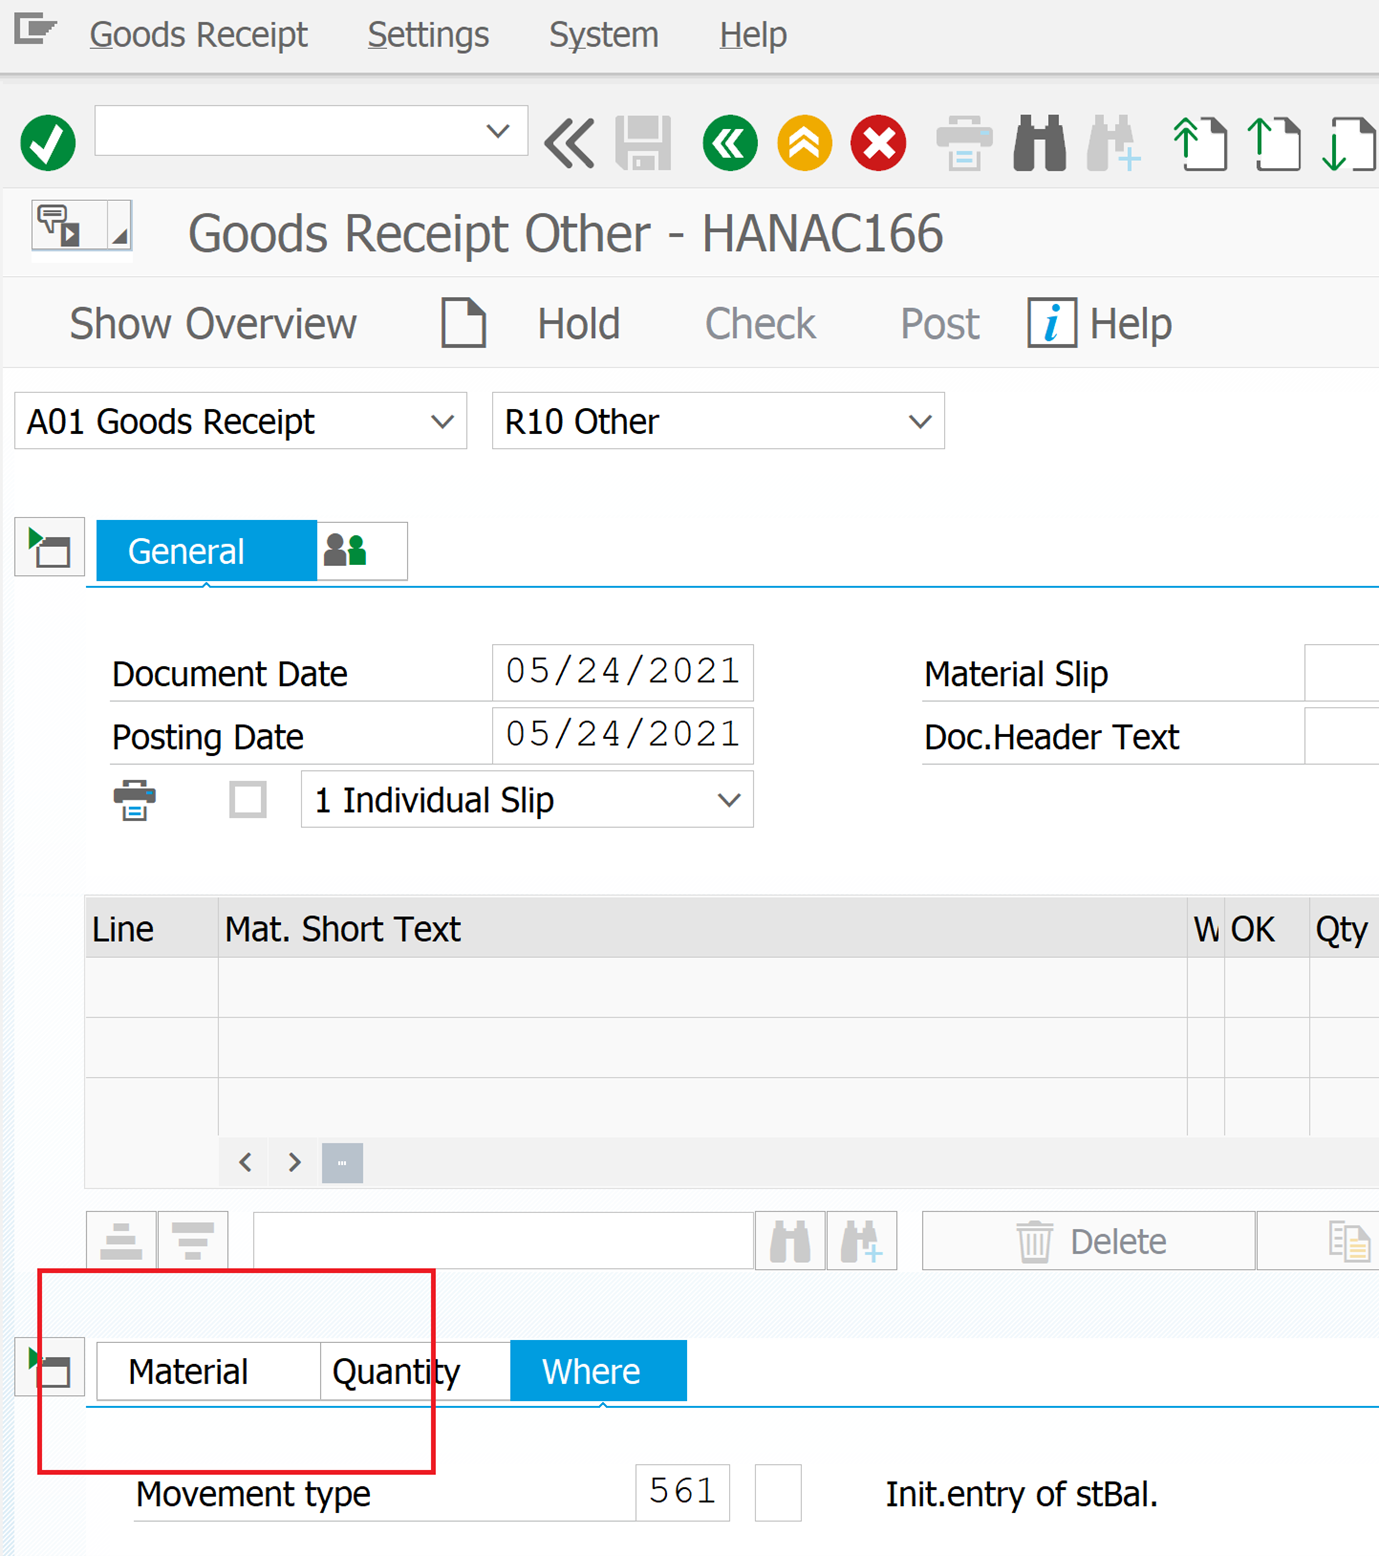
Task: Click the binoculars Find icon in toolbar
Action: (1039, 143)
